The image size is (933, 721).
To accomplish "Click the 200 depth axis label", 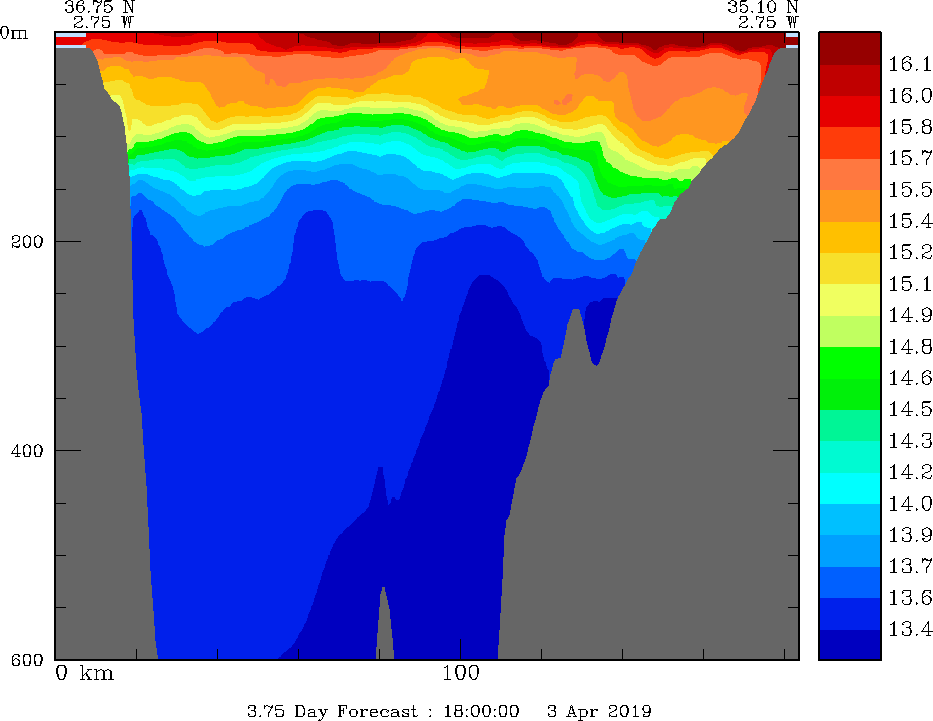I will (27, 242).
